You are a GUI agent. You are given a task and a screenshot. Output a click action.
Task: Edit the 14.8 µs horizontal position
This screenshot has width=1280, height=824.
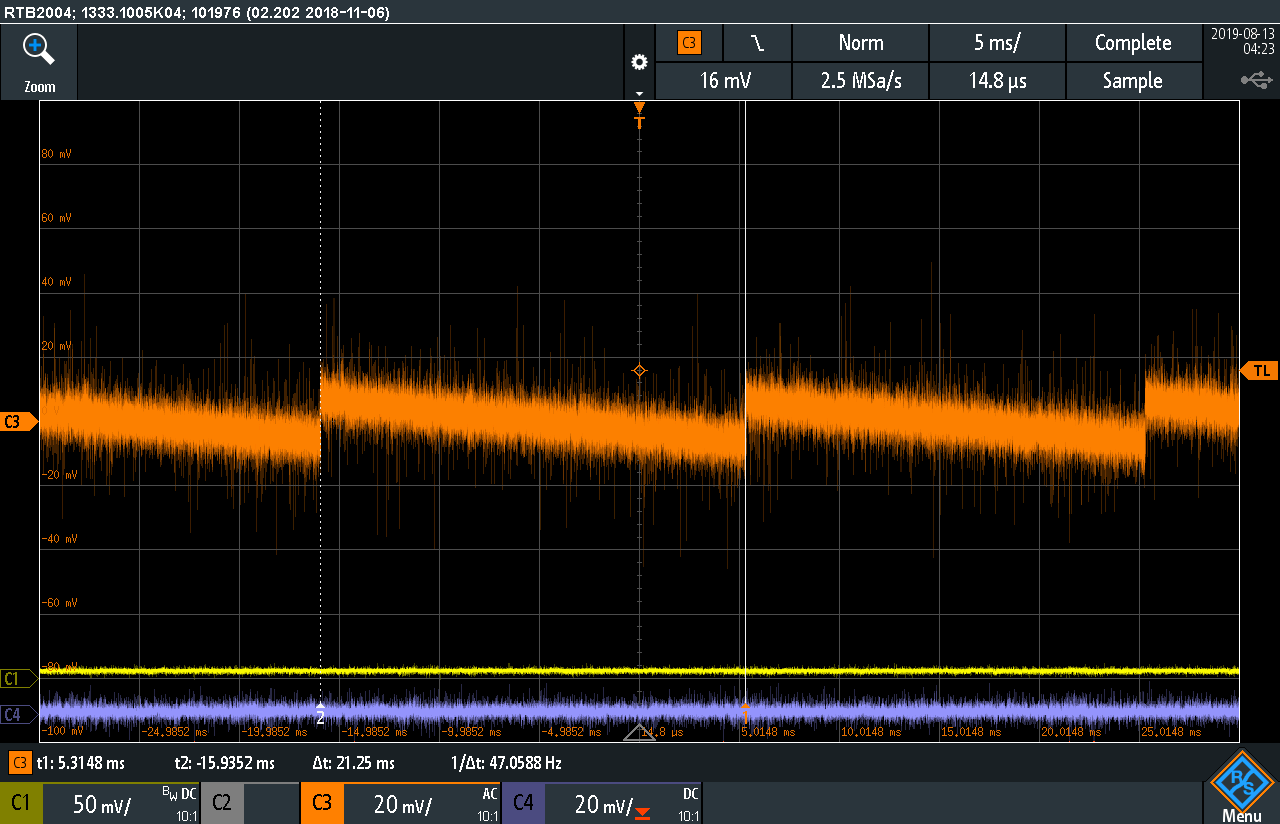997,81
